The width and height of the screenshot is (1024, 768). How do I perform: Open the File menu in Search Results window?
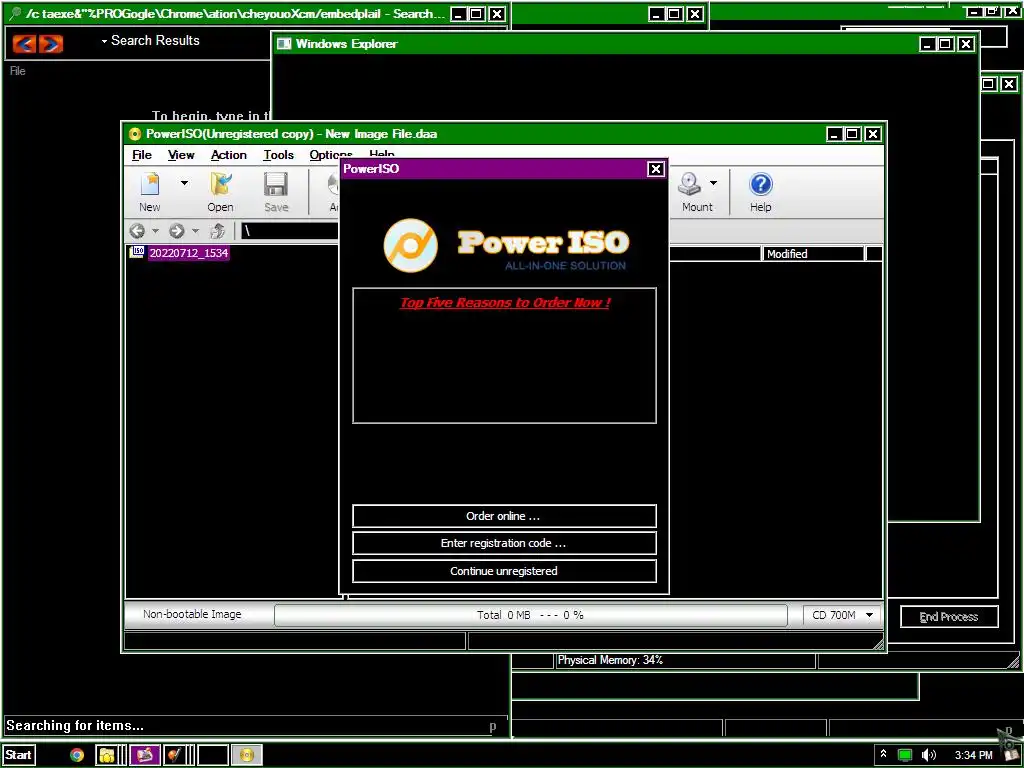click(x=18, y=71)
